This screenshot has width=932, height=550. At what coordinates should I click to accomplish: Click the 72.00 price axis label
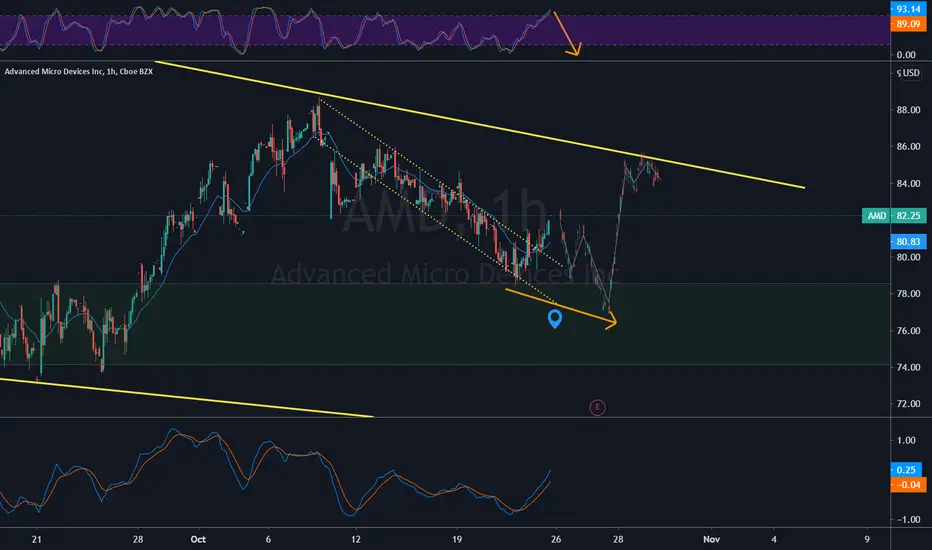(x=908, y=404)
